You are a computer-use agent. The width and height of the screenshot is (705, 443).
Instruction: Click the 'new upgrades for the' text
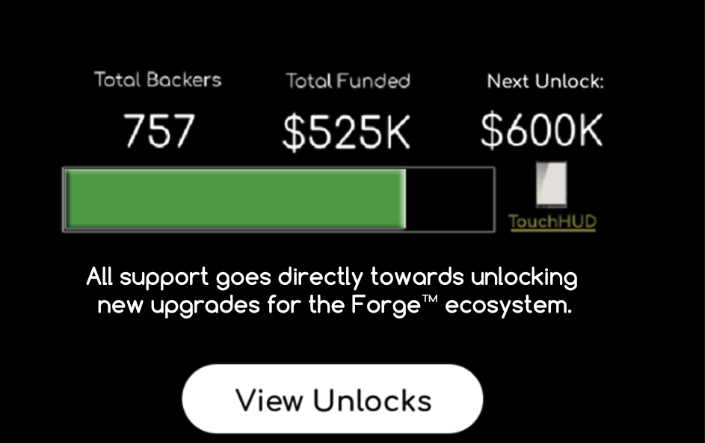pyautogui.click(x=222, y=306)
